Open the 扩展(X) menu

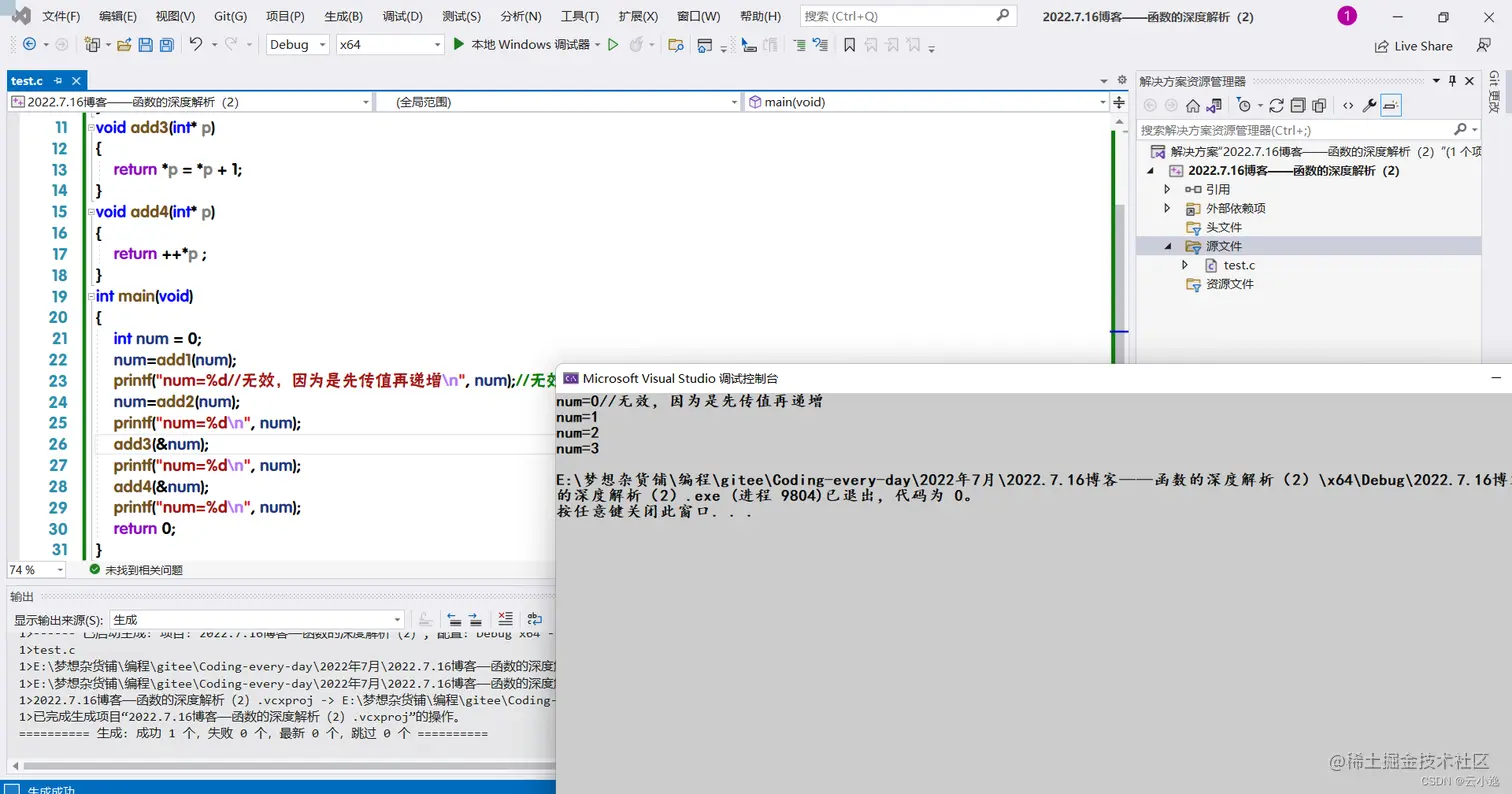pyautogui.click(x=638, y=16)
